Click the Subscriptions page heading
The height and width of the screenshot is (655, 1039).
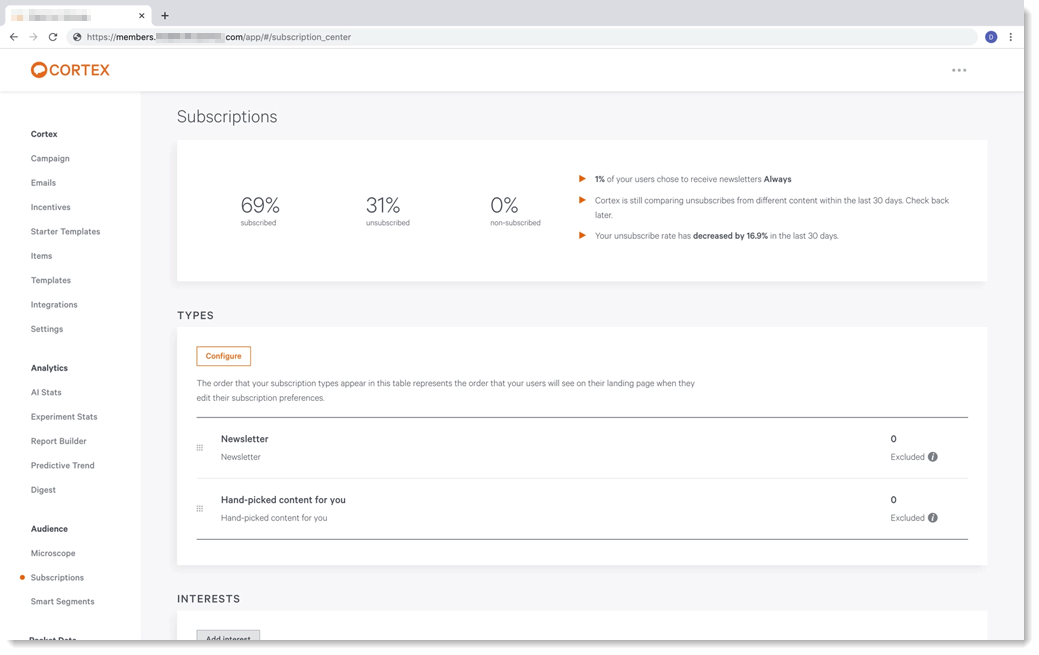tap(227, 117)
